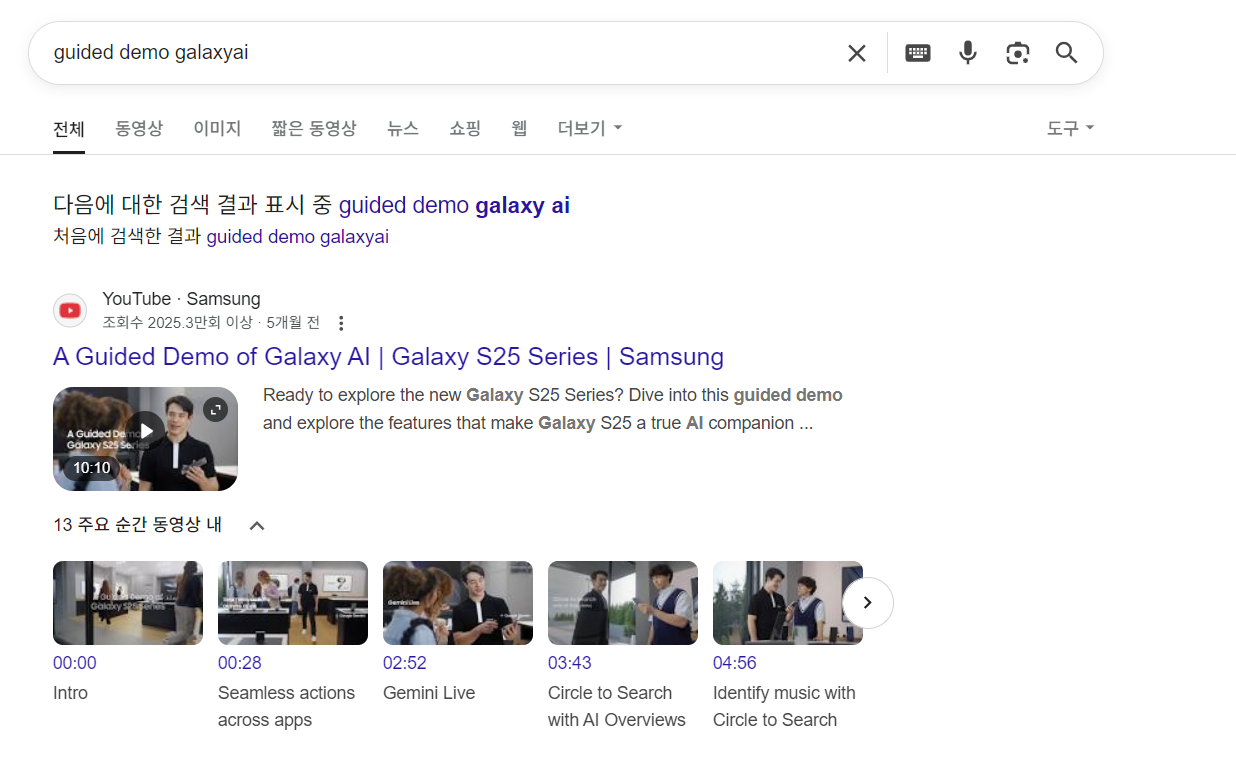Viewport: 1236px width, 763px height.
Task: Start voice search with microphone icon
Action: pos(968,53)
